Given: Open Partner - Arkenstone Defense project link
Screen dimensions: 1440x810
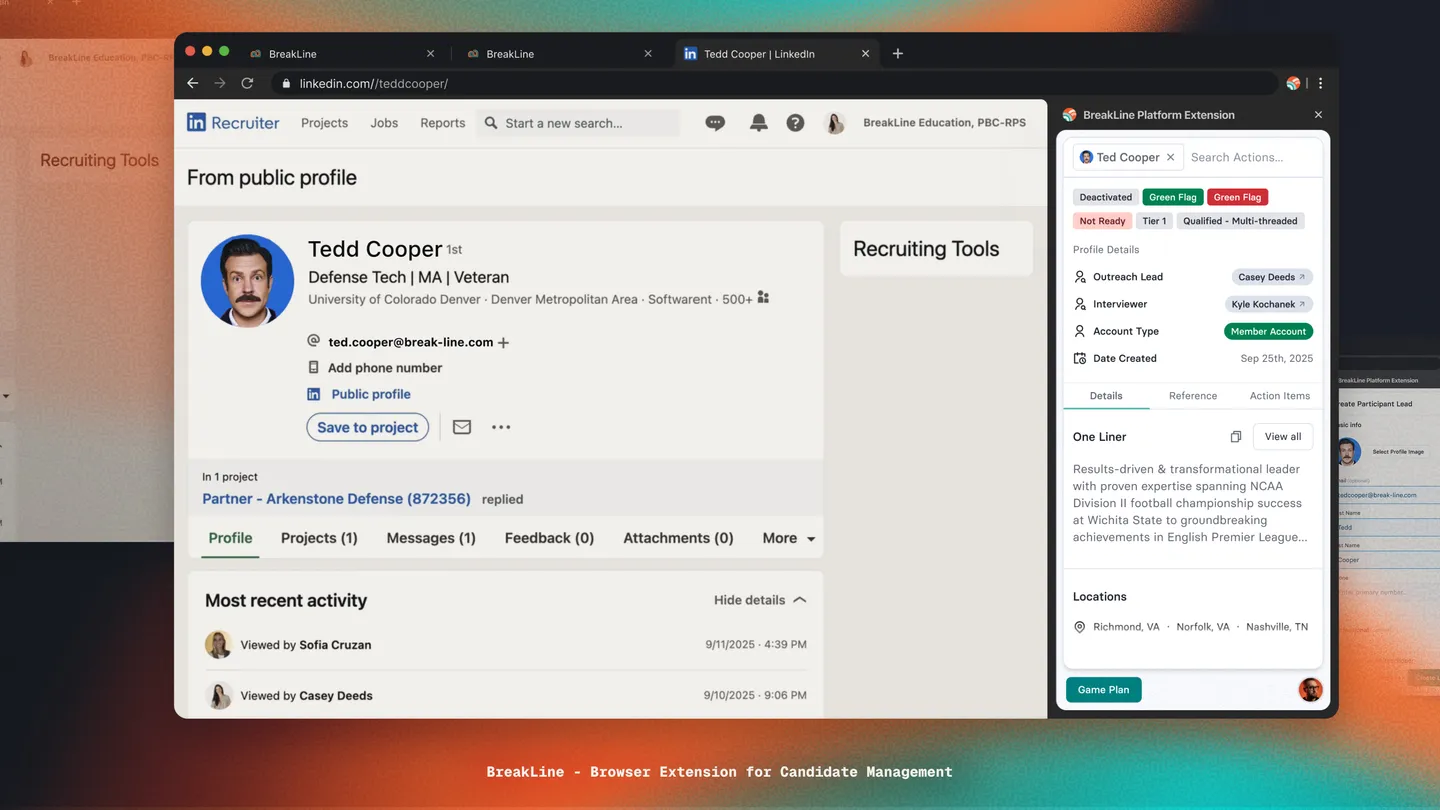Looking at the screenshot, I should point(336,498).
